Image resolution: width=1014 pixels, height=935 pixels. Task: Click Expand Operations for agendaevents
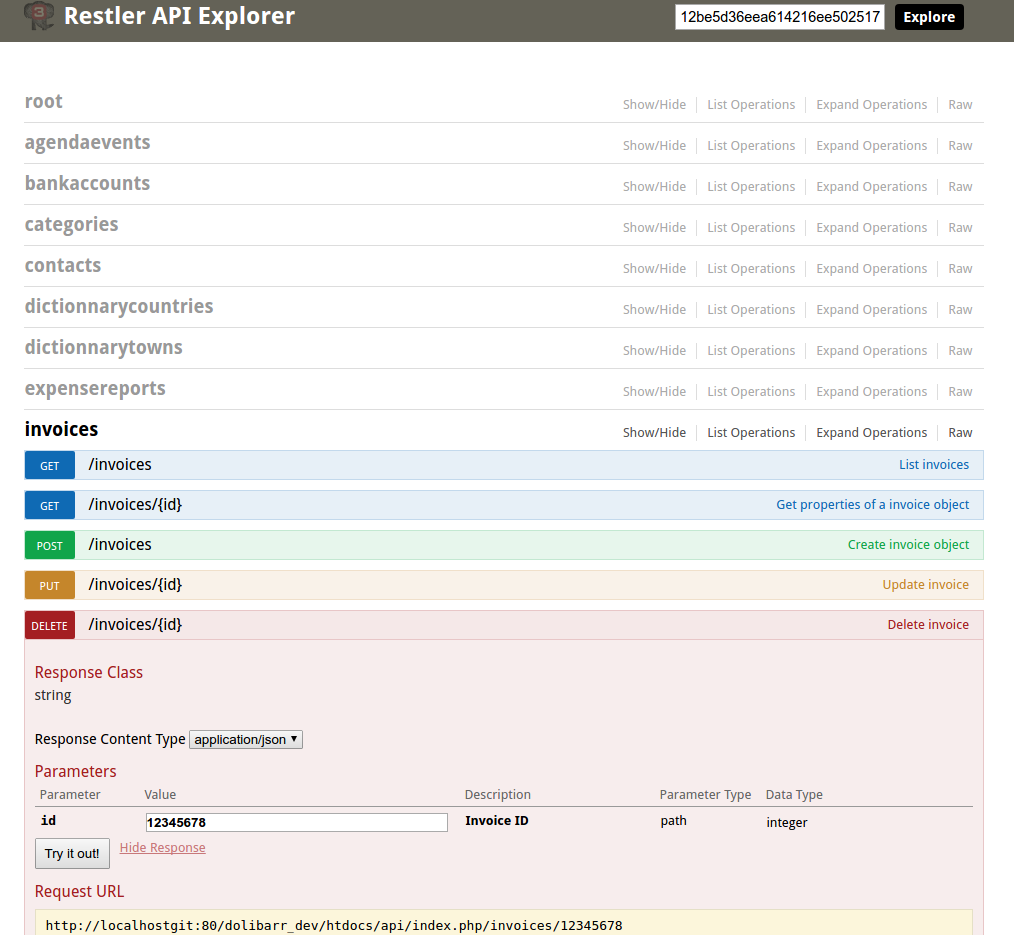871,145
